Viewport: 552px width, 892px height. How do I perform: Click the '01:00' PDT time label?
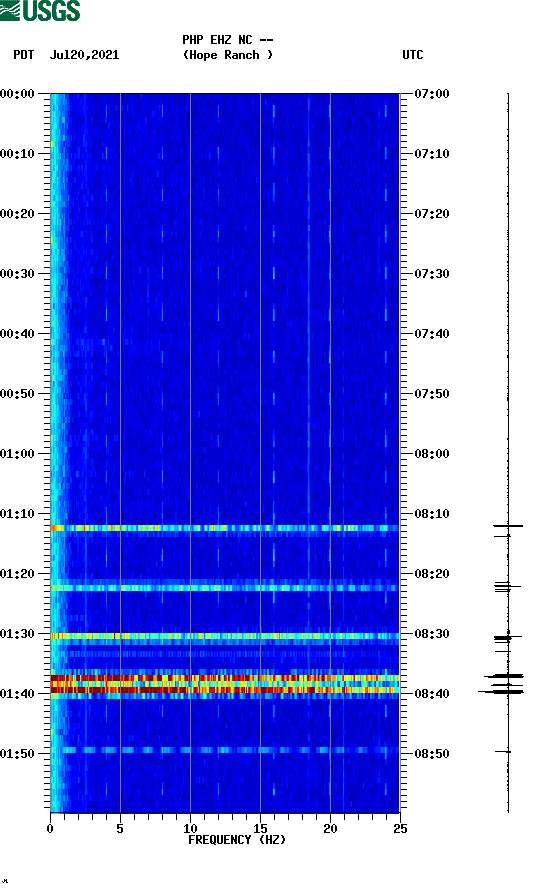pos(18,454)
